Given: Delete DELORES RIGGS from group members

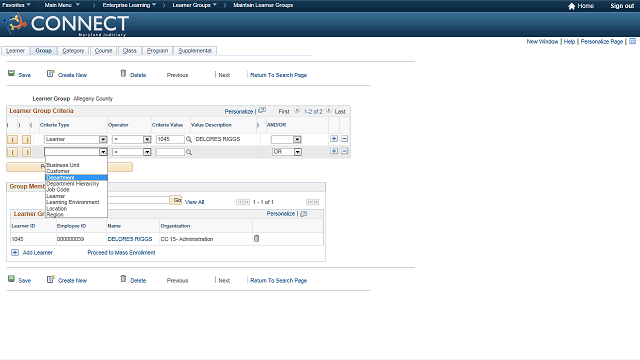Looking at the screenshot, I should coord(256,239).
